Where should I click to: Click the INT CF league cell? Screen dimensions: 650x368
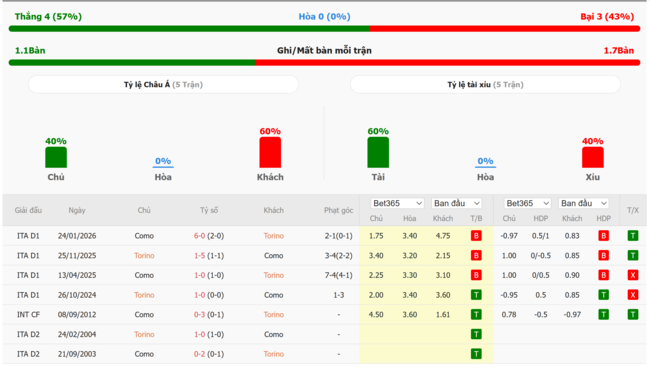click(28, 315)
